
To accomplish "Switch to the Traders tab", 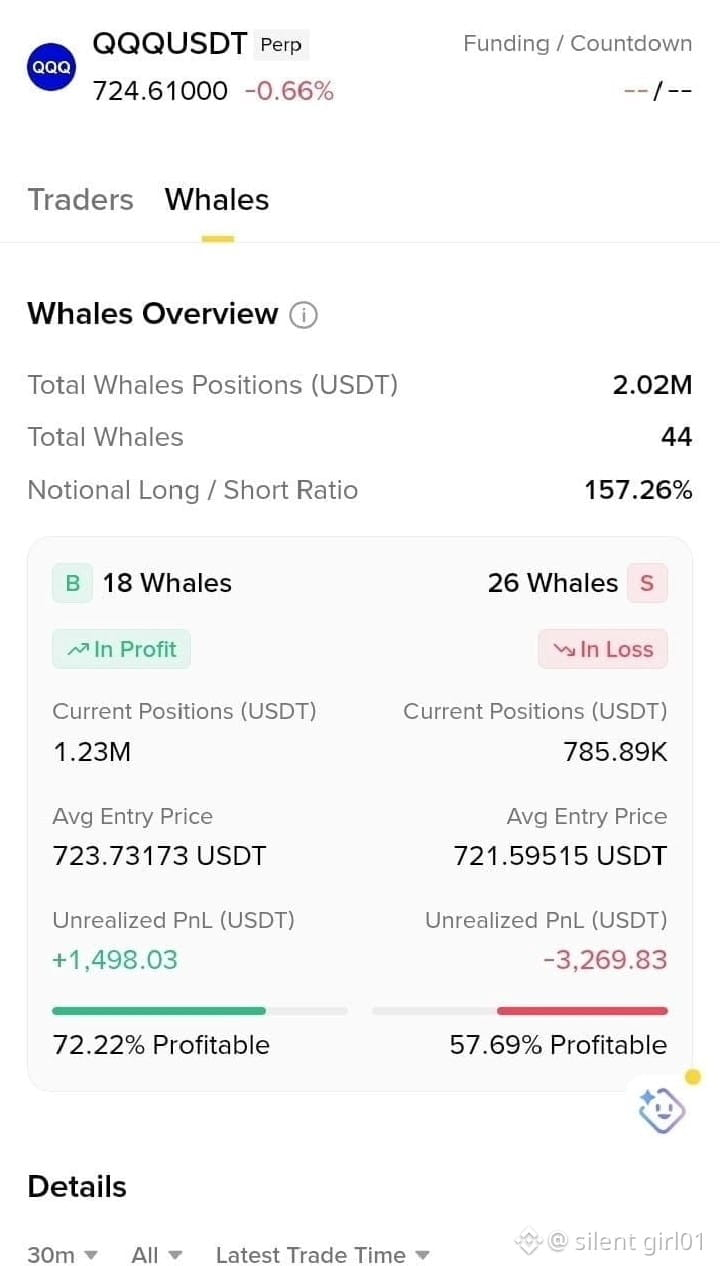I will [x=80, y=200].
